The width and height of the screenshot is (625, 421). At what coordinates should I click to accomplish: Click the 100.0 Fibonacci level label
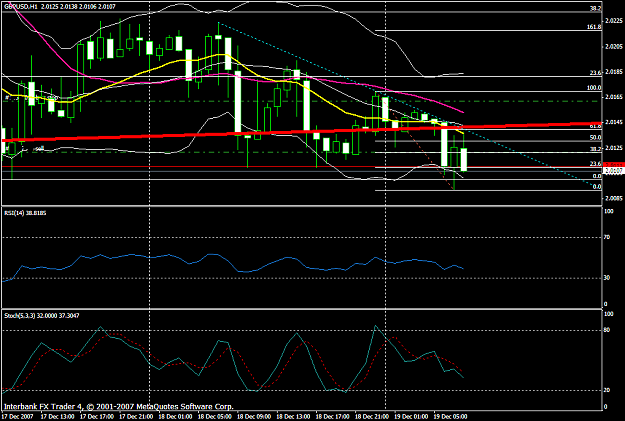594,88
